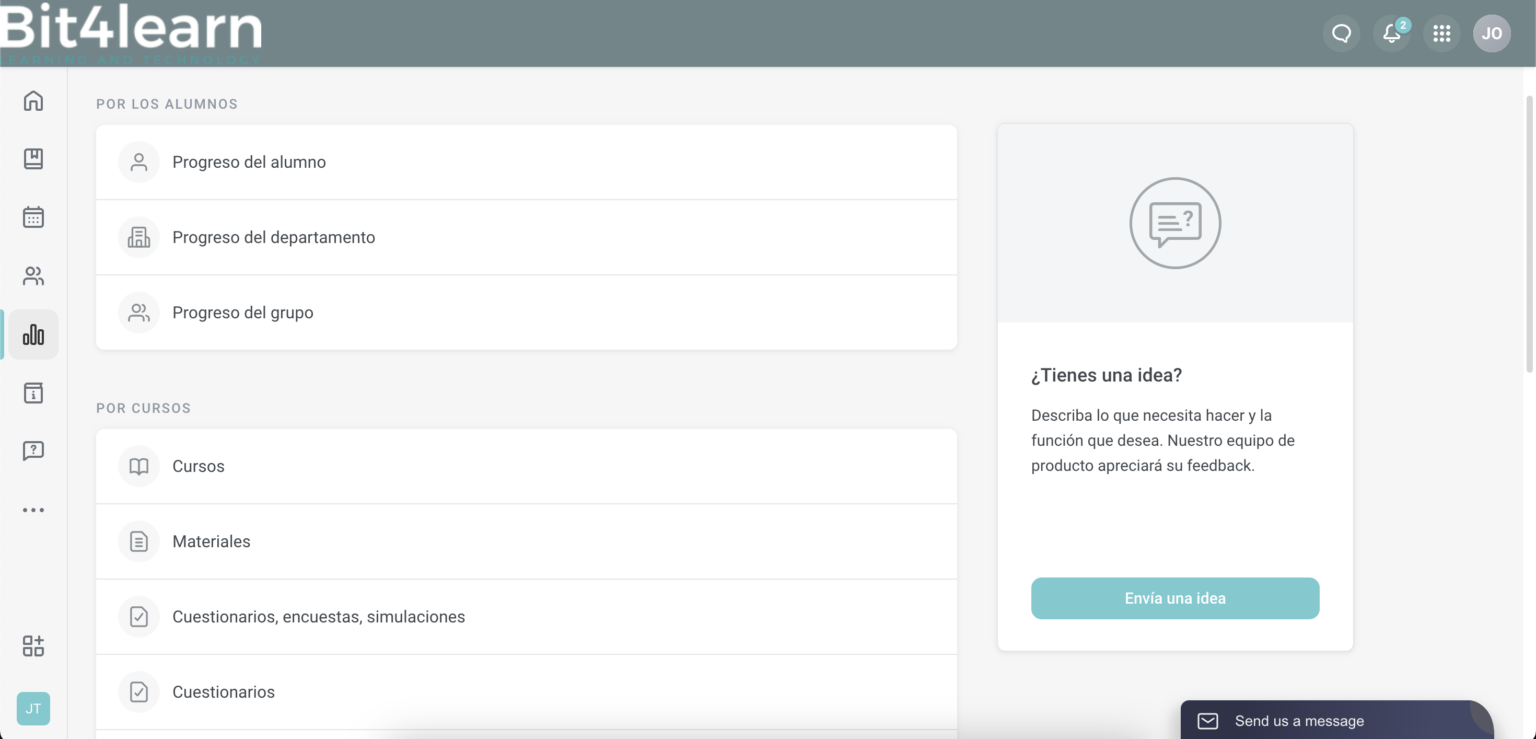Open the courses book icon in sidebar

pyautogui.click(x=33, y=159)
